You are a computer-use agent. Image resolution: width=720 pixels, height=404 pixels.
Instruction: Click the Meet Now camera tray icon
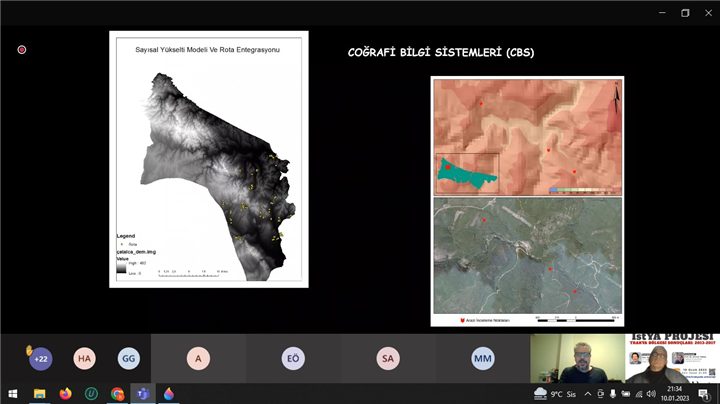pyautogui.click(x=600, y=394)
